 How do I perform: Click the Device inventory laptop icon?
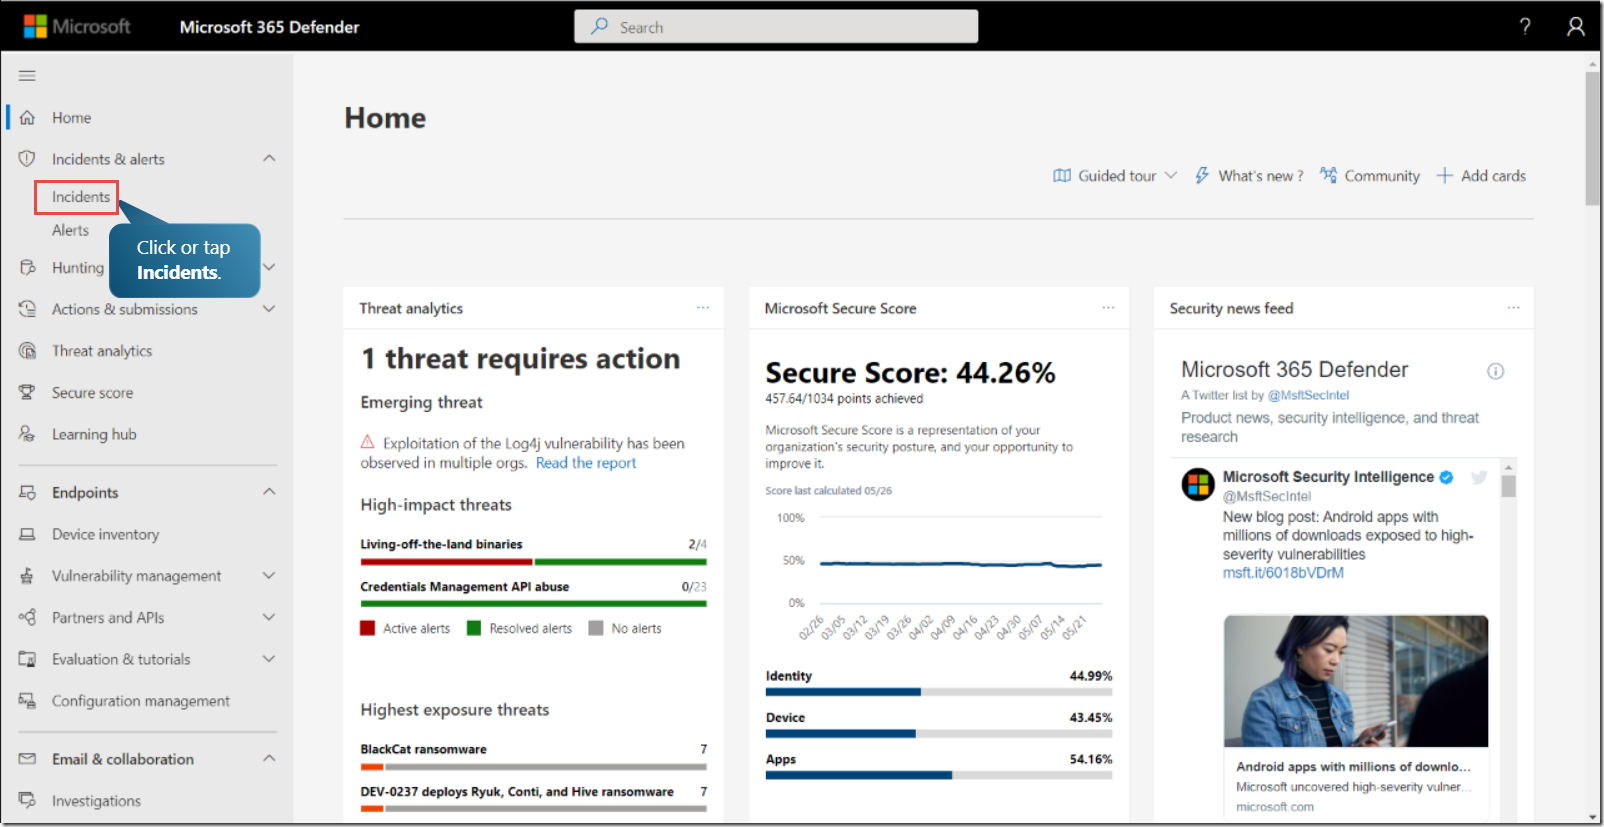tap(28, 535)
